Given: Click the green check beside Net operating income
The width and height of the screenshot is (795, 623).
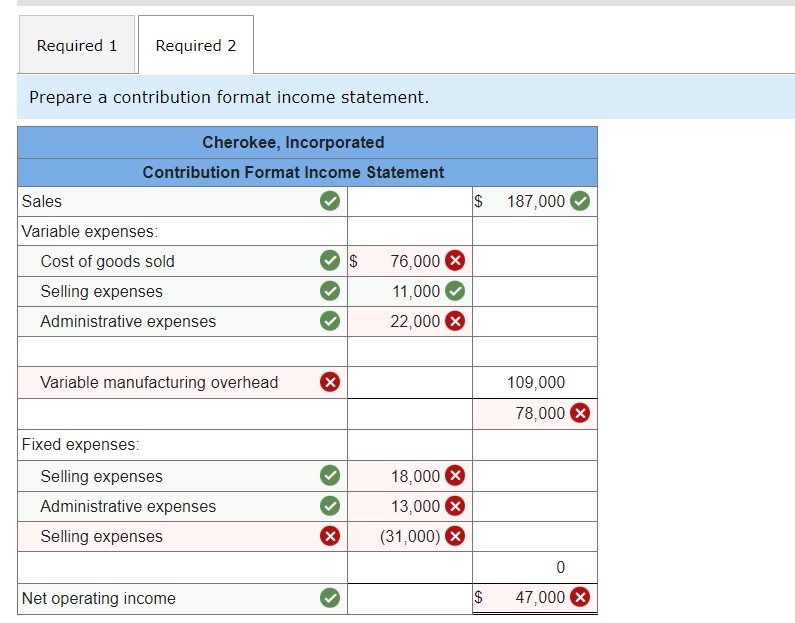Looking at the screenshot, I should 330,598.
